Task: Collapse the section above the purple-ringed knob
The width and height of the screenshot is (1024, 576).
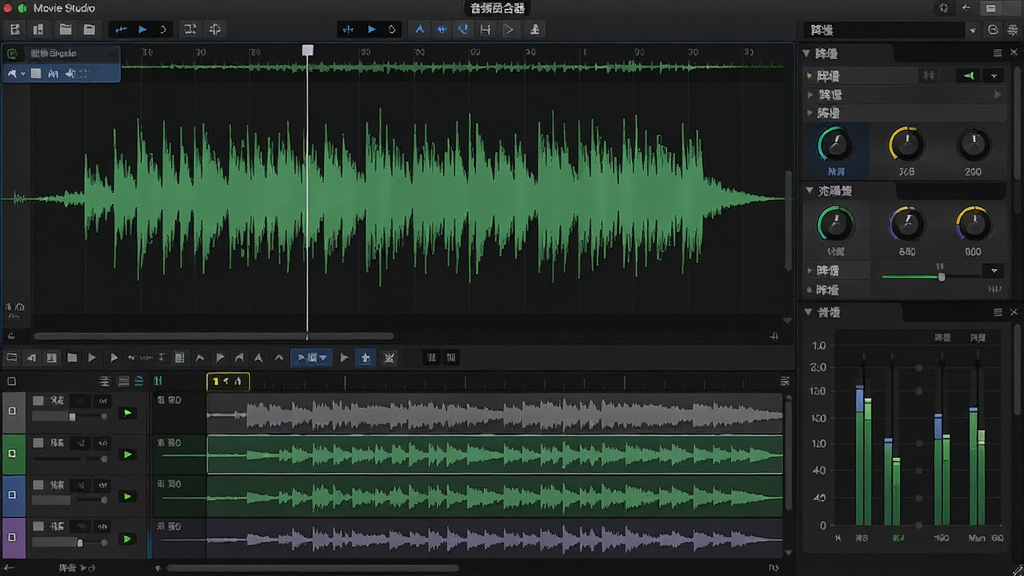Action: 810,190
